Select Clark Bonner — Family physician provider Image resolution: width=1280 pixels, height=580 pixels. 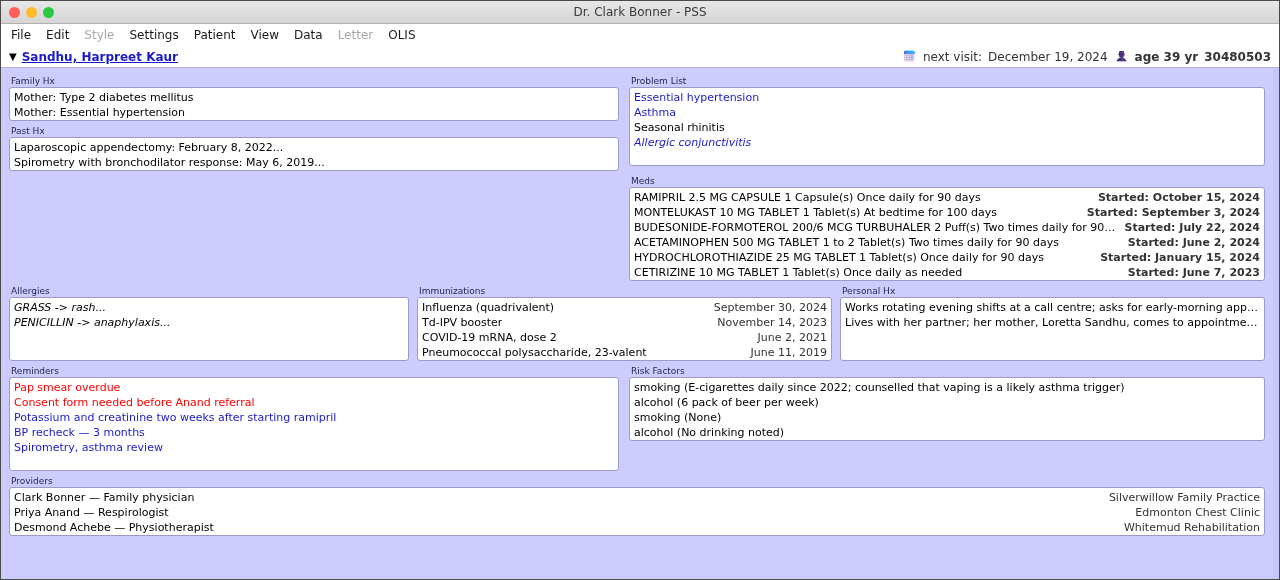pos(637,498)
